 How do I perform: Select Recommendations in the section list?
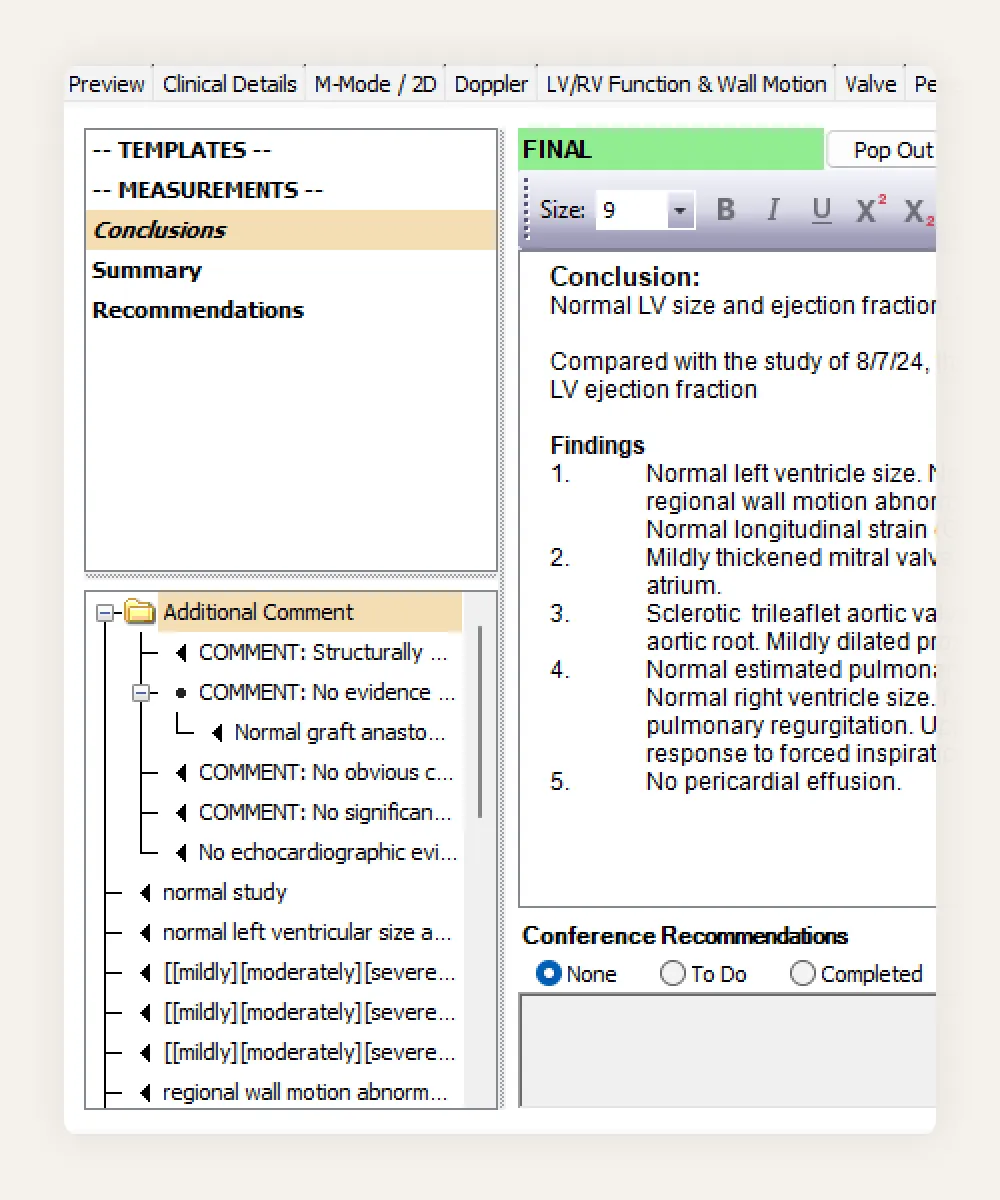click(x=291, y=310)
